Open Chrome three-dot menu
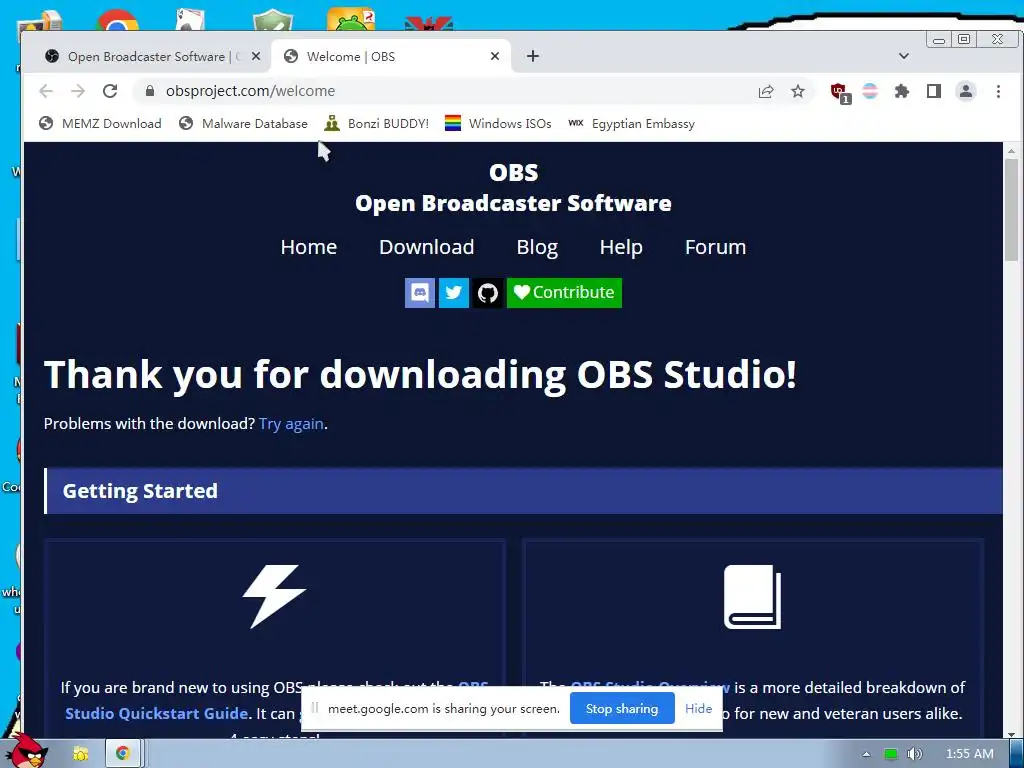 point(998,91)
